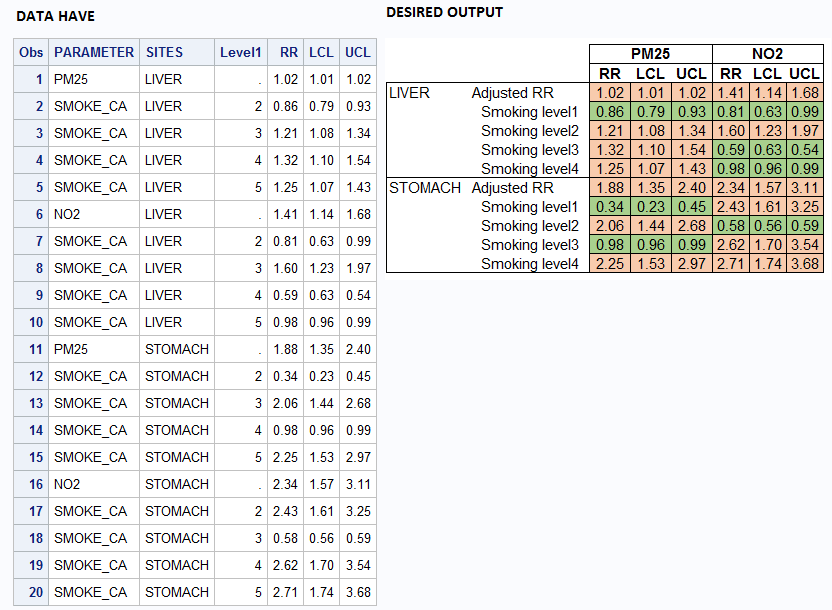The height and width of the screenshot is (610, 832).
Task: Select Smoking level4 label in LIVER group
Action: (x=530, y=169)
